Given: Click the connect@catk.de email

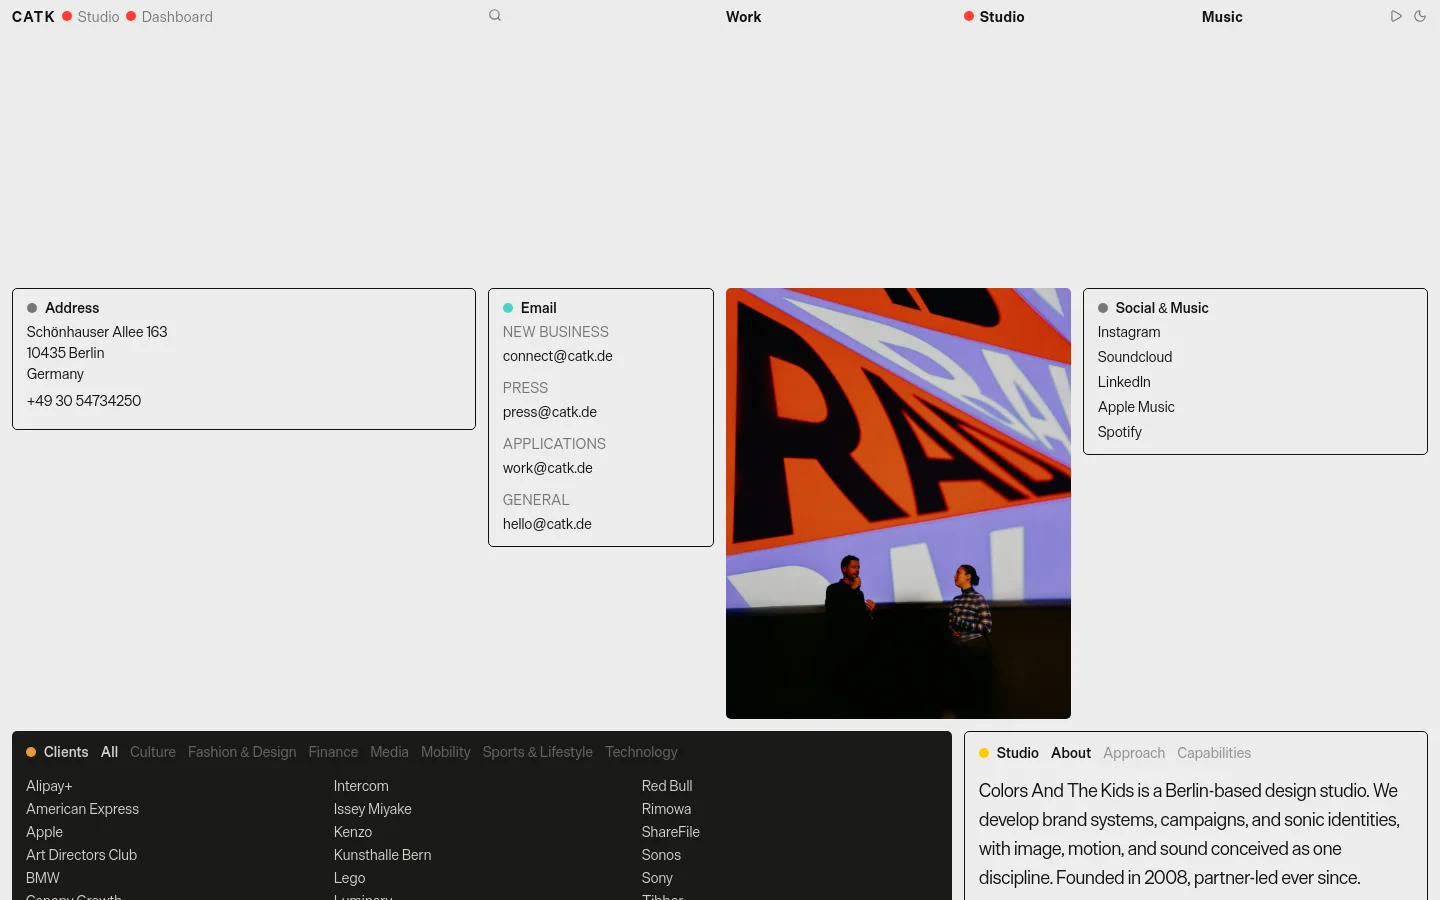Looking at the screenshot, I should pyautogui.click(x=558, y=356).
